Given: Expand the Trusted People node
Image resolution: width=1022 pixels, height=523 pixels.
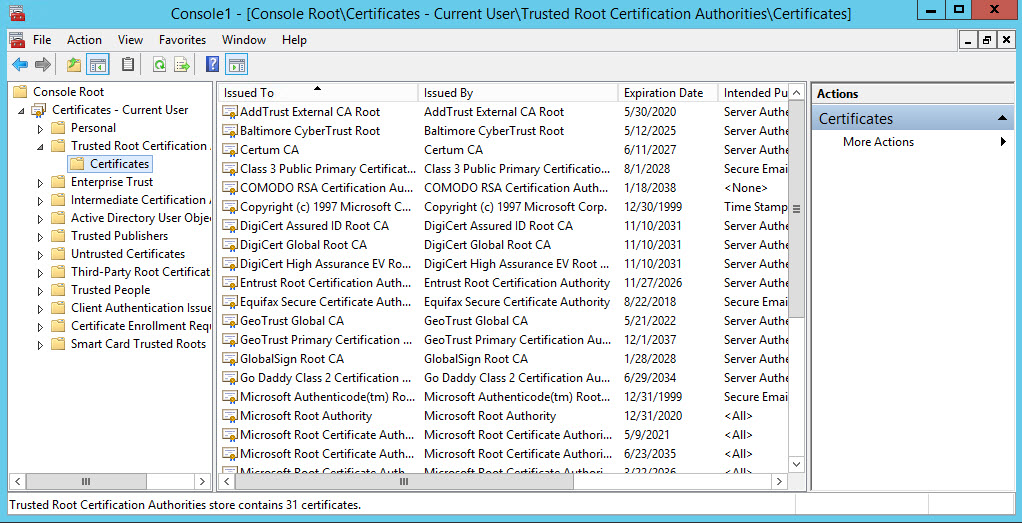Looking at the screenshot, I should [40, 291].
